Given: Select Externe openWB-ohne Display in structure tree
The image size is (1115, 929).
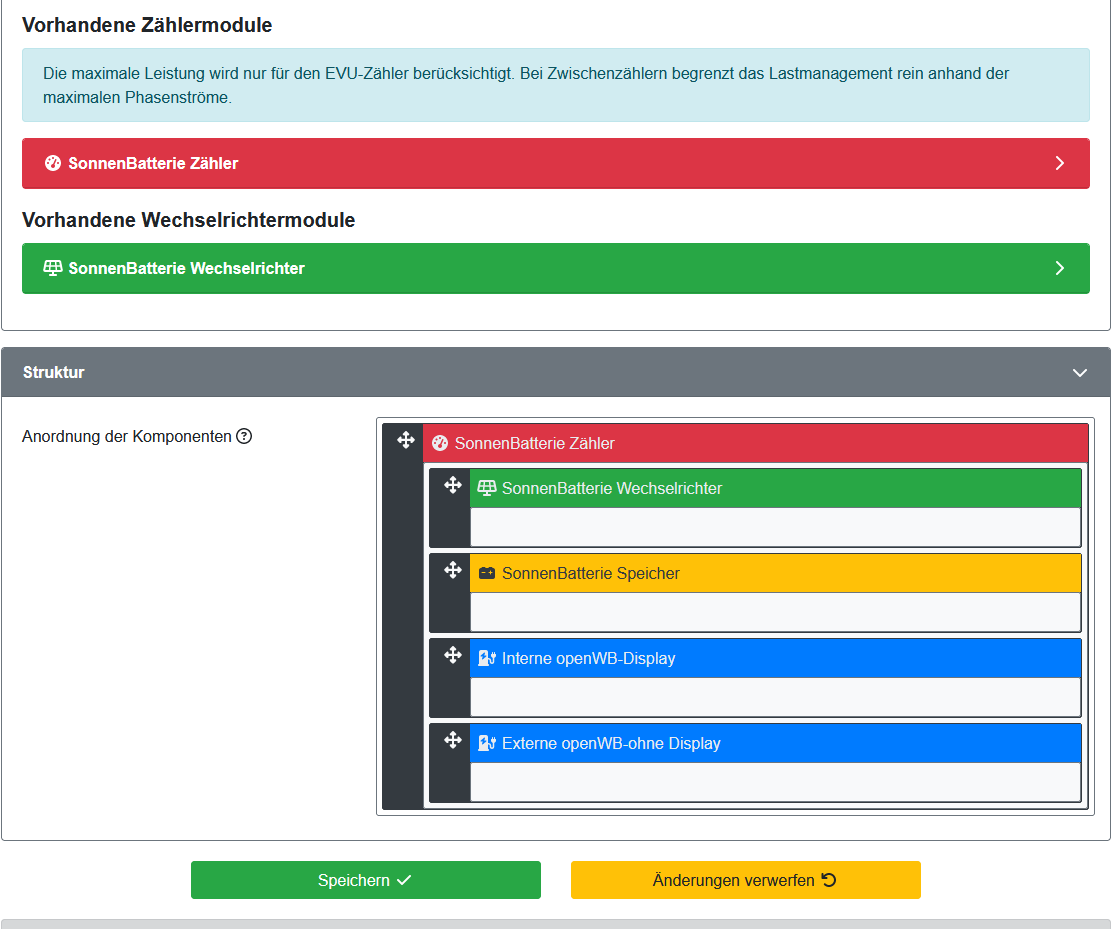Looking at the screenshot, I should [x=775, y=743].
